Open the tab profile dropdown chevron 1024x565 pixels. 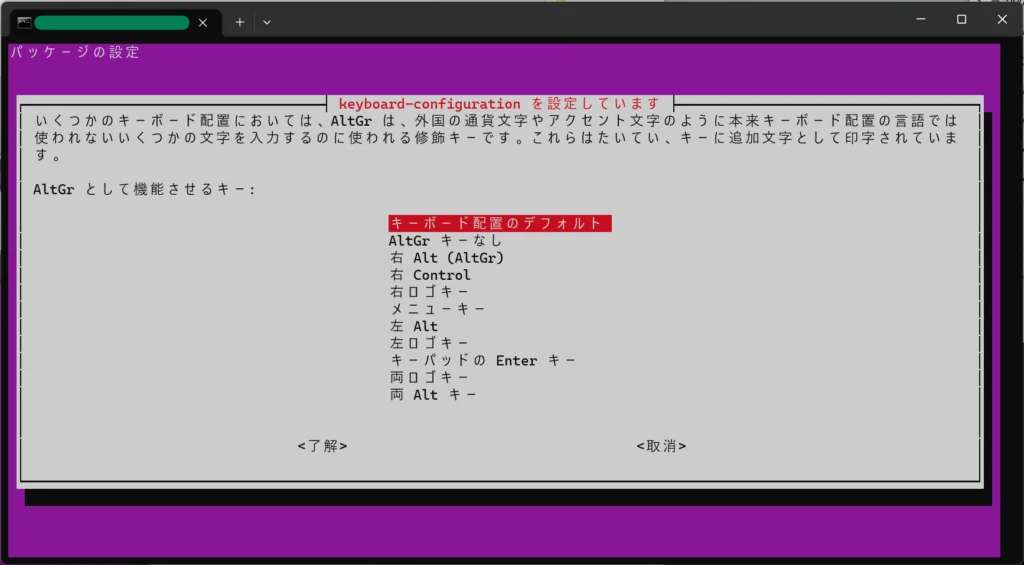coord(266,22)
